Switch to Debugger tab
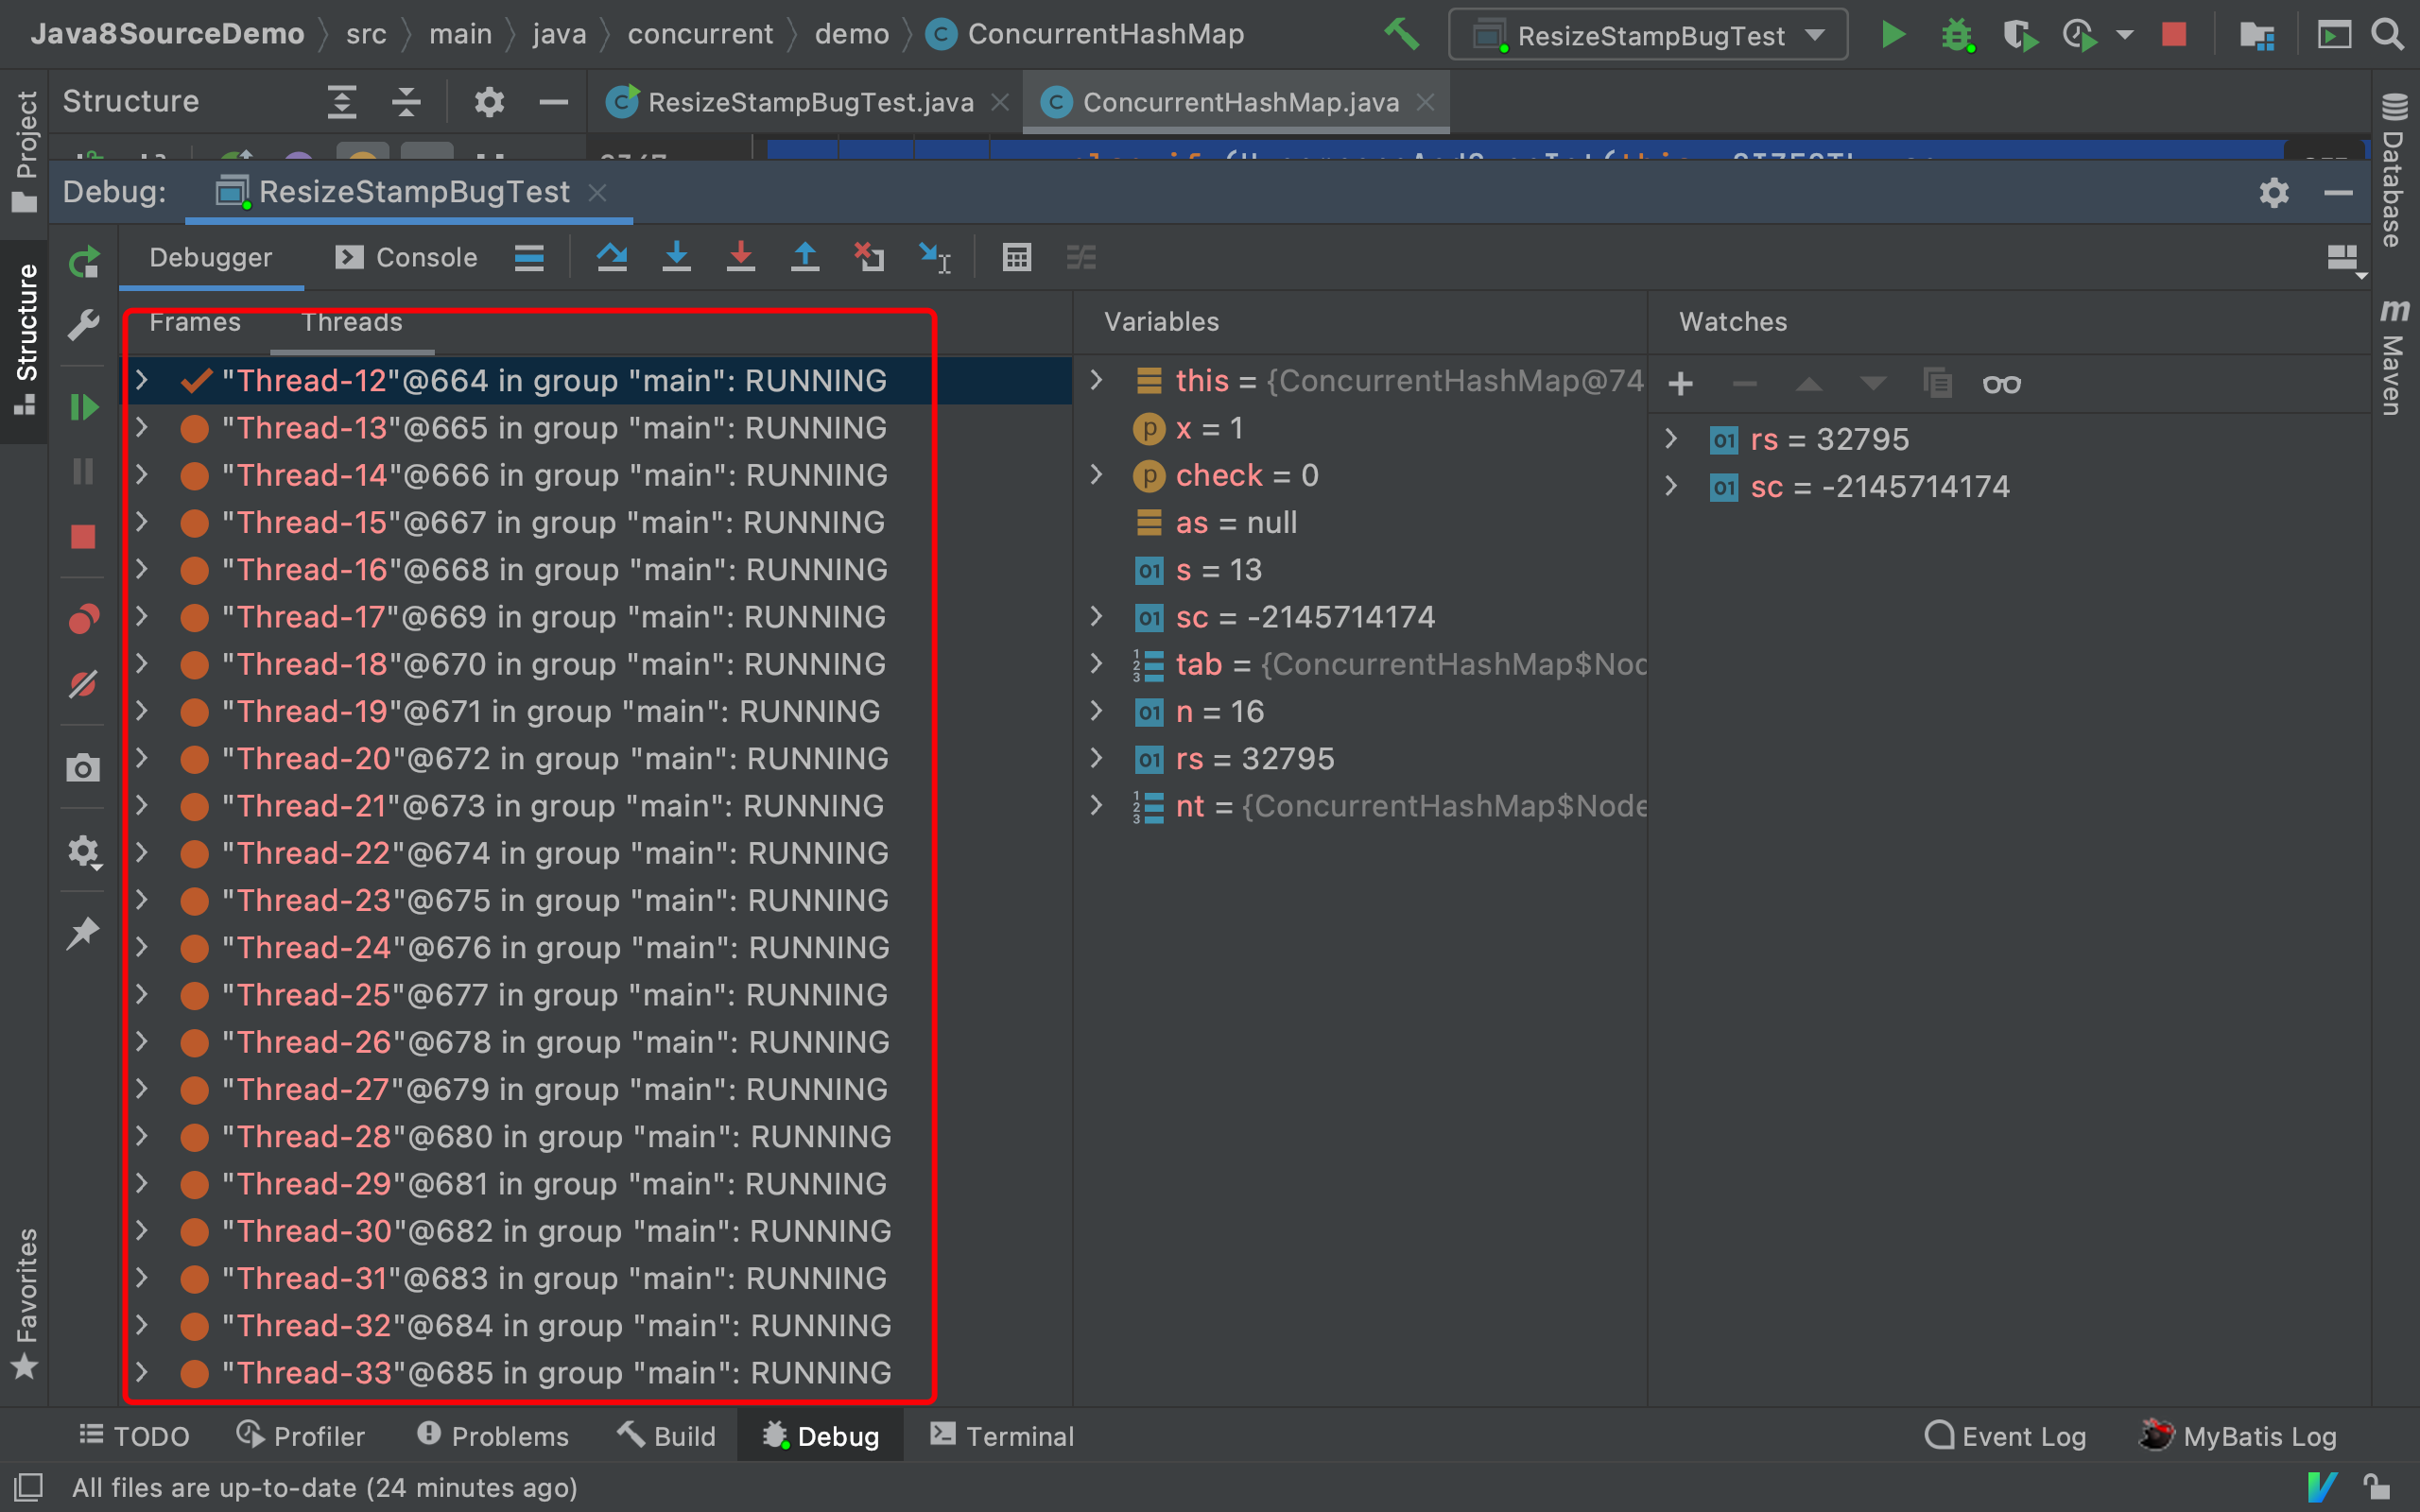This screenshot has width=2420, height=1512. pyautogui.click(x=210, y=258)
